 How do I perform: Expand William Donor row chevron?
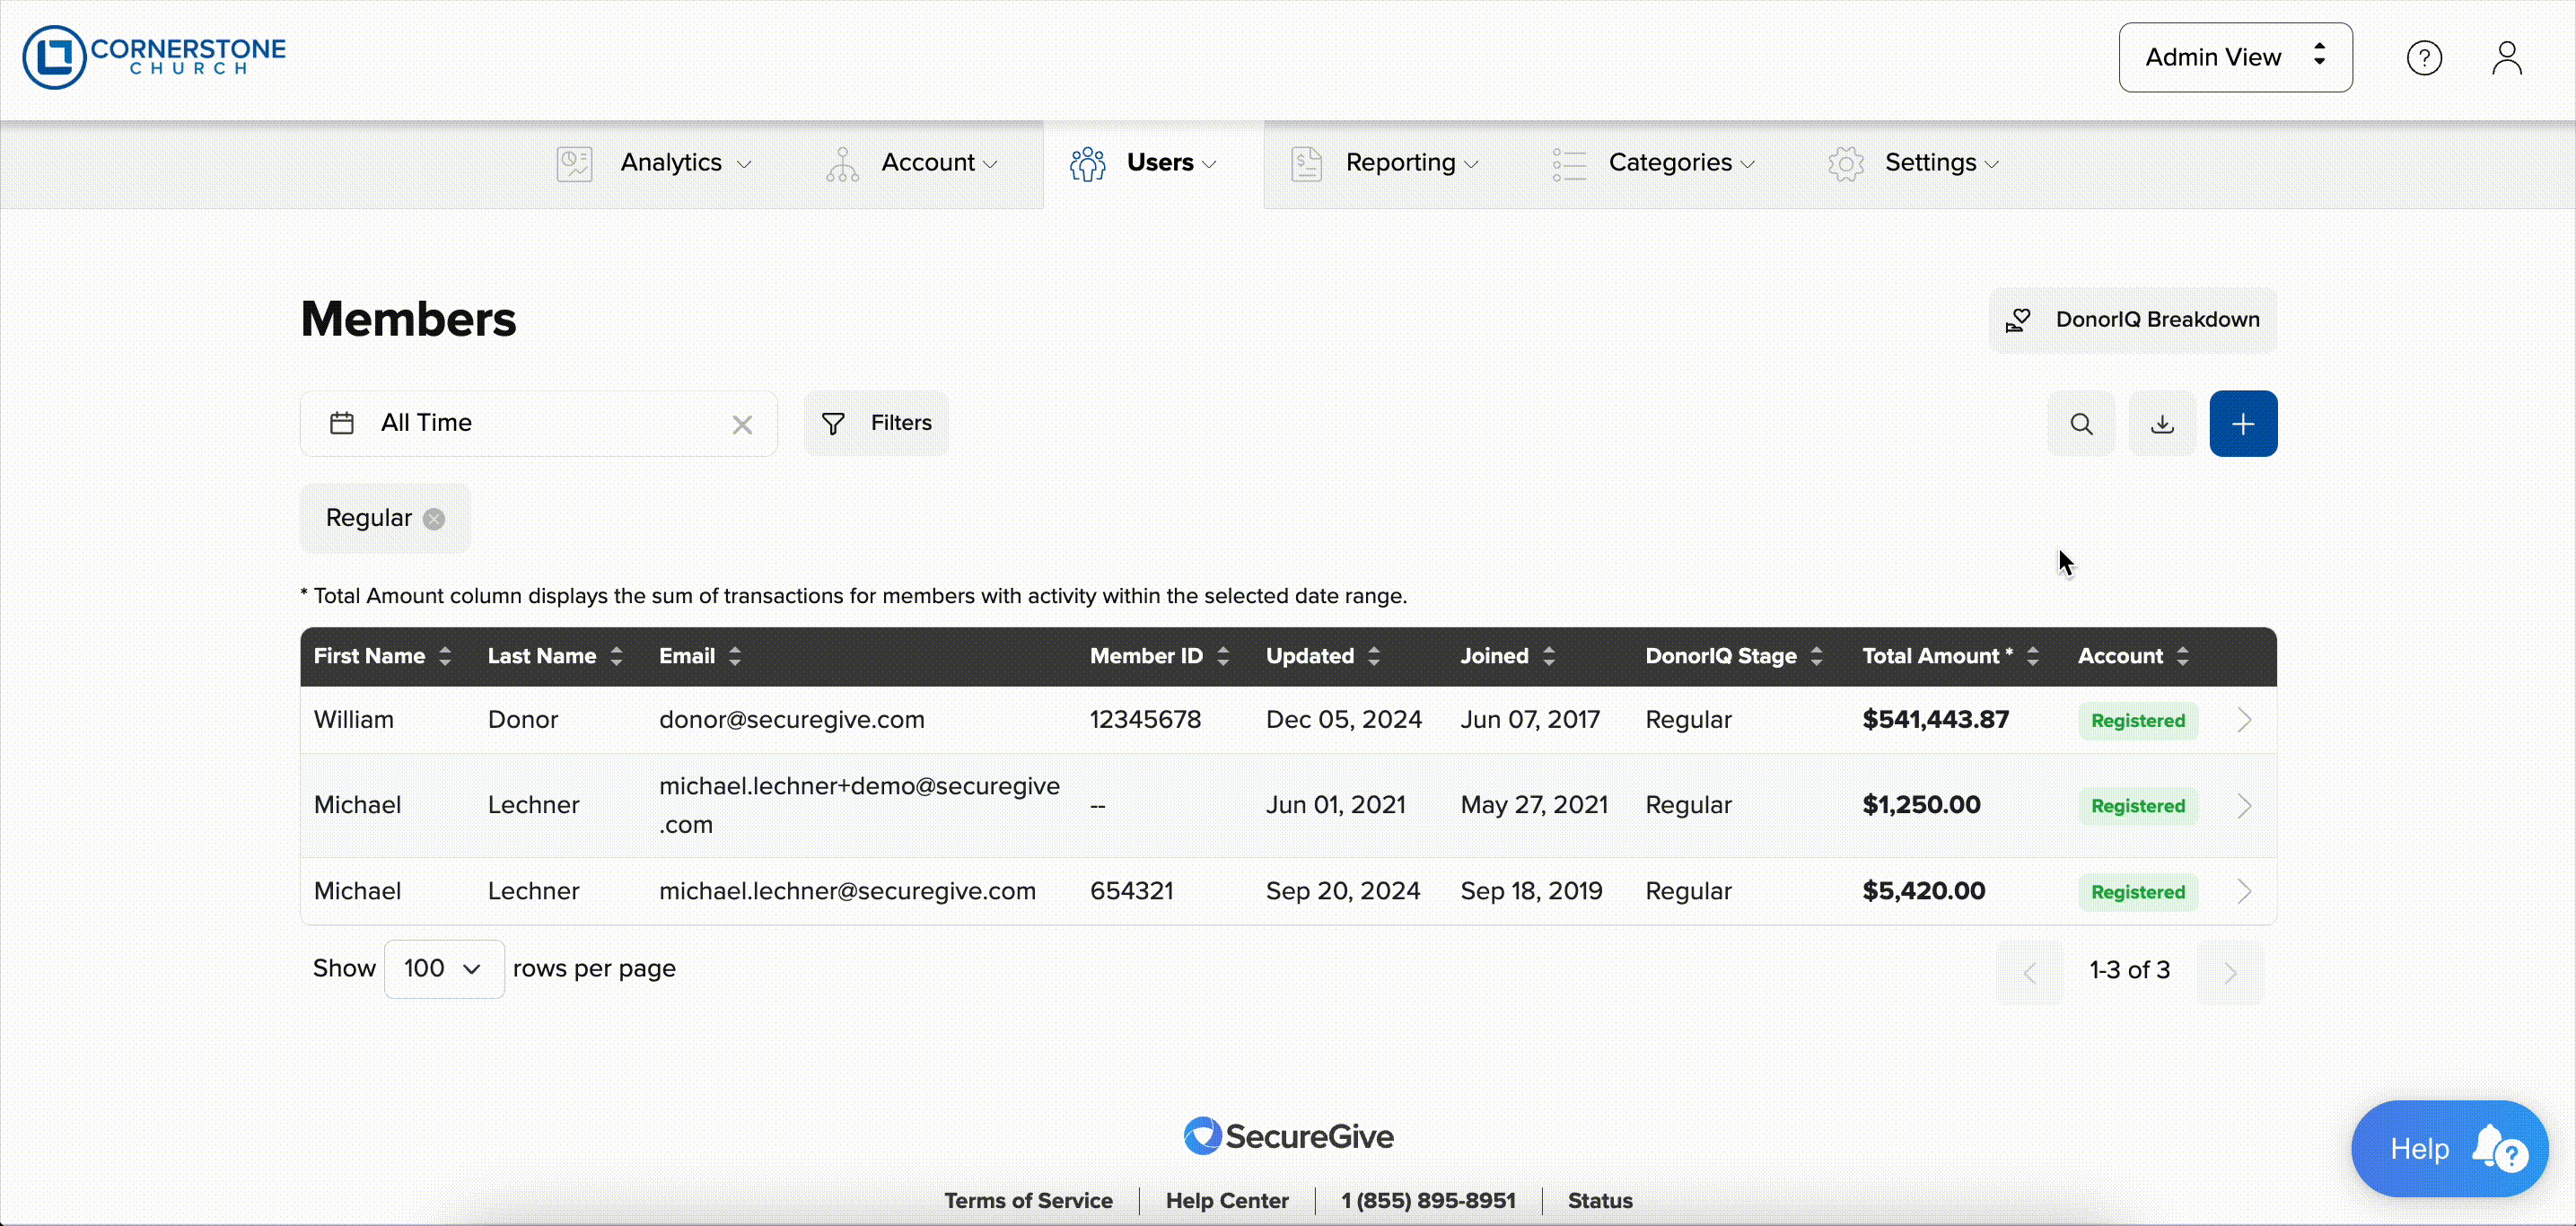point(2244,720)
